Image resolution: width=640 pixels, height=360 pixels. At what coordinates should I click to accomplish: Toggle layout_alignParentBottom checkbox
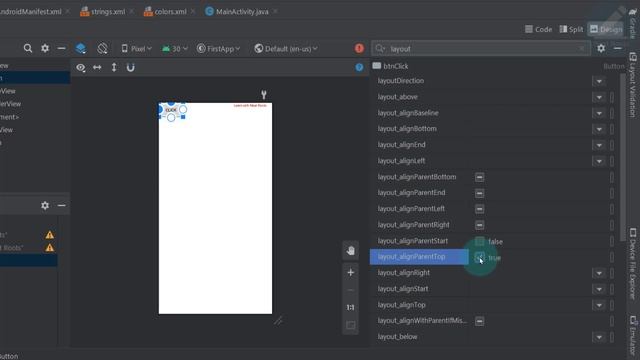(x=480, y=177)
